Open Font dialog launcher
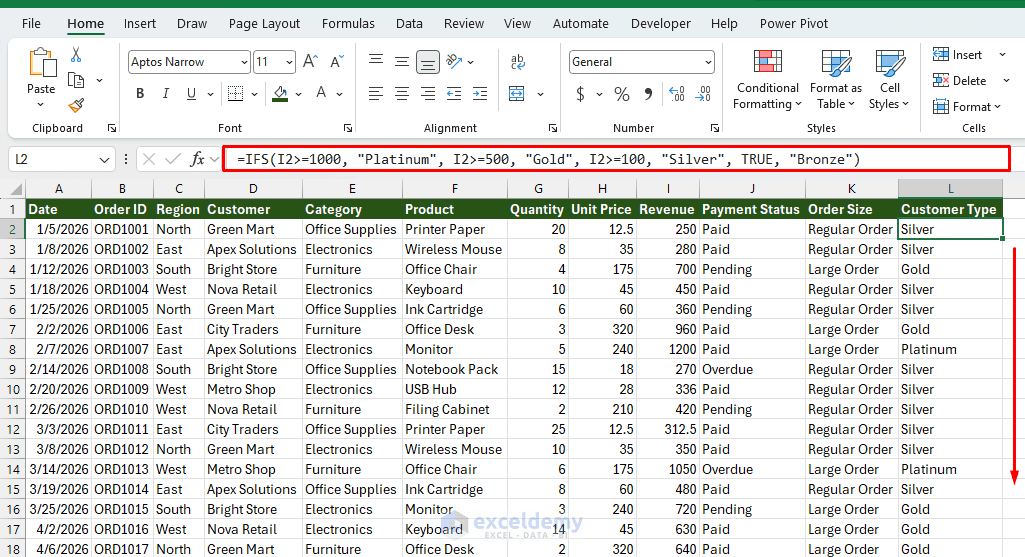 (x=348, y=128)
